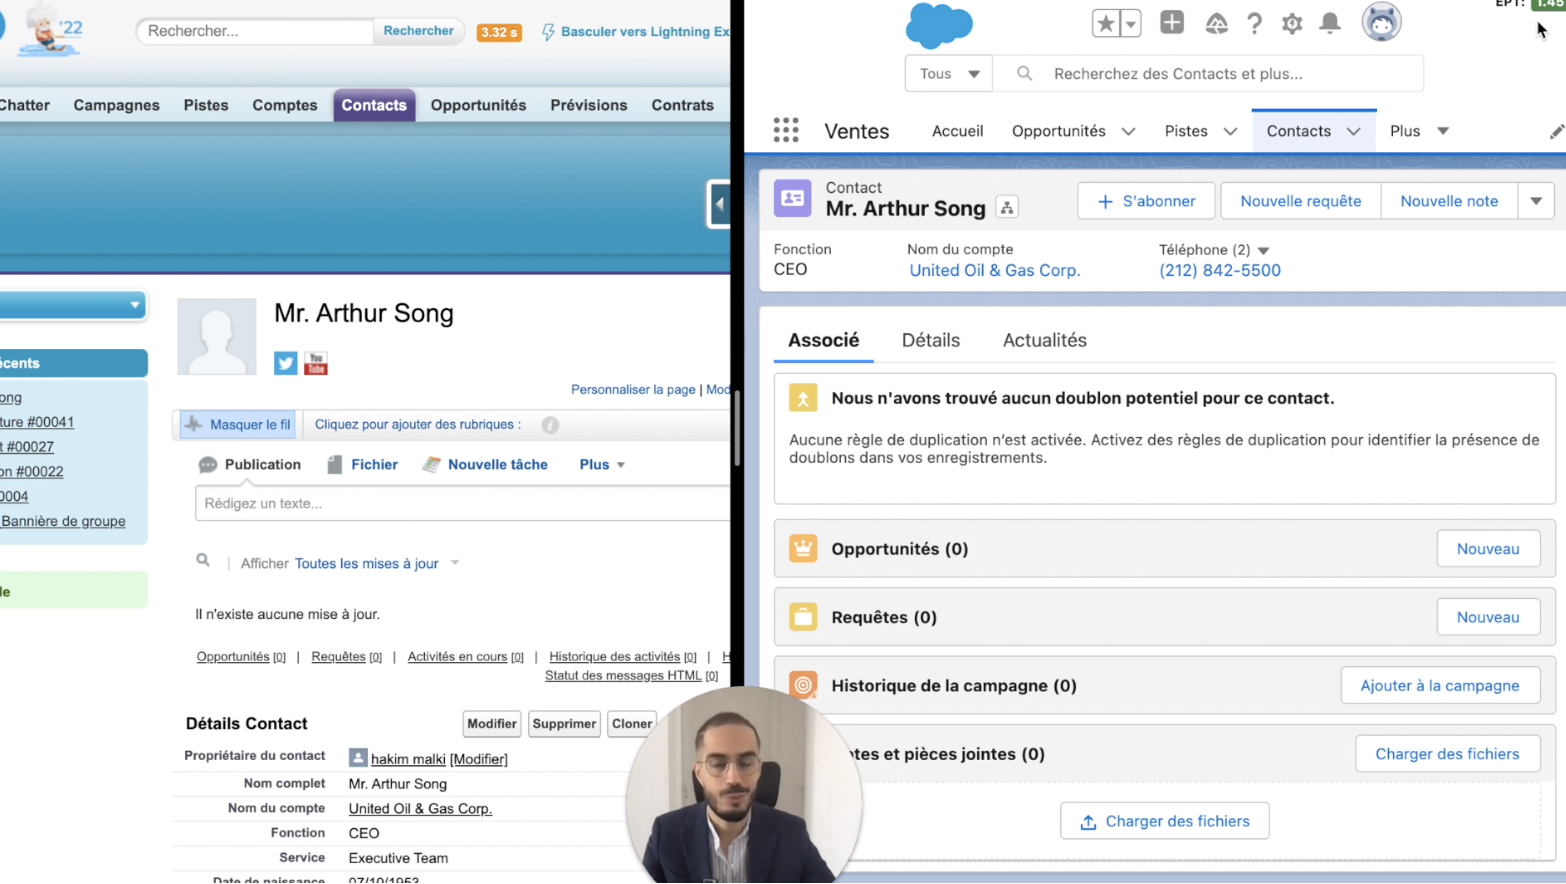Image resolution: width=1566 pixels, height=884 pixels.
Task: Select the Fichier feed action
Action: coord(362,465)
